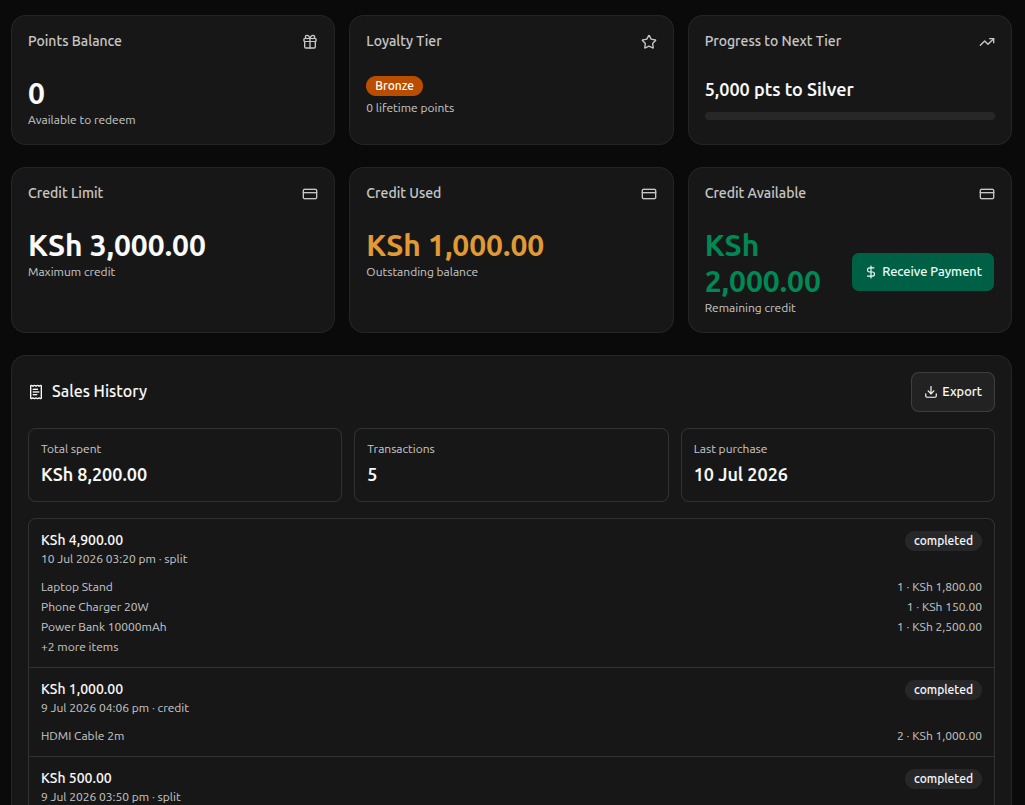This screenshot has width=1025, height=805.
Task: Click the Last purchase date 10 Jul 2026
Action: (740, 475)
